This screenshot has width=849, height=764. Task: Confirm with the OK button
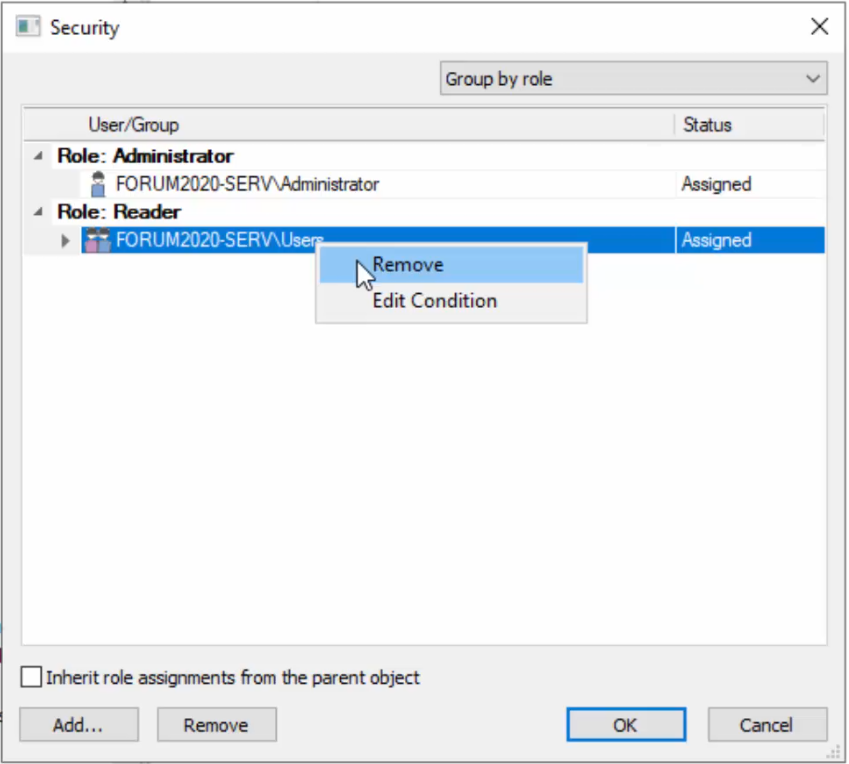pyautogui.click(x=626, y=725)
